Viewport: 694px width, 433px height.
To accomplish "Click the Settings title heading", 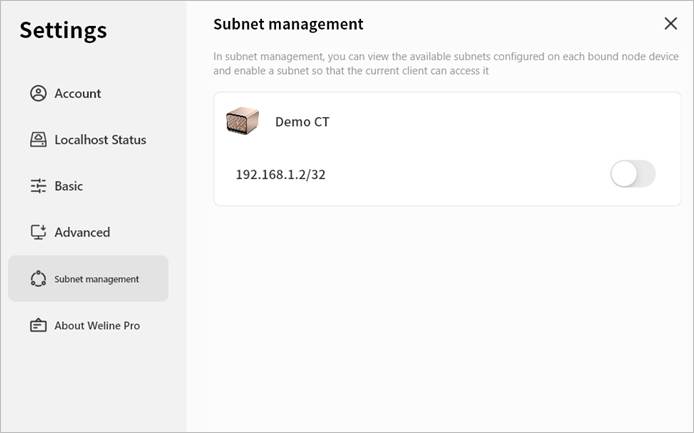I will pos(63,30).
